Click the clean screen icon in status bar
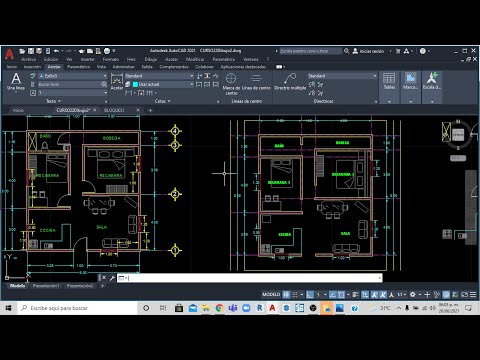 tap(464, 294)
